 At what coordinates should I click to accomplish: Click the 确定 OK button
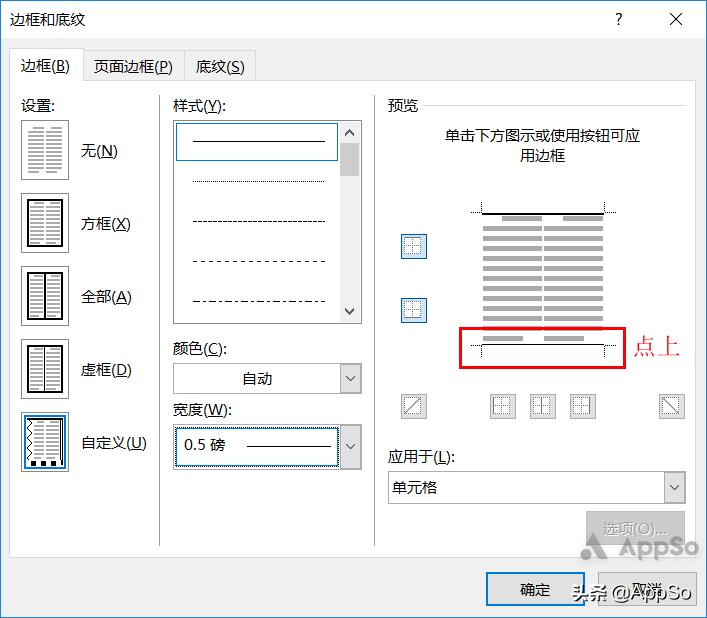point(535,589)
